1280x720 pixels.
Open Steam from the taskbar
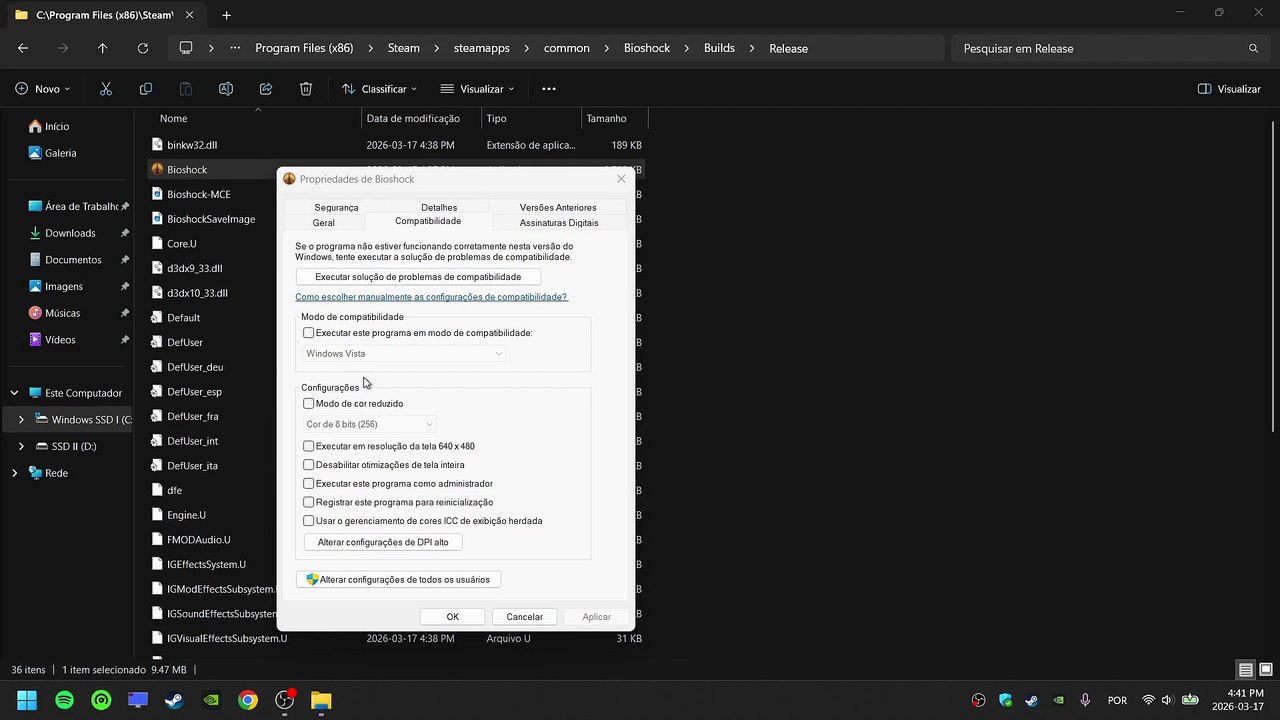(x=174, y=700)
